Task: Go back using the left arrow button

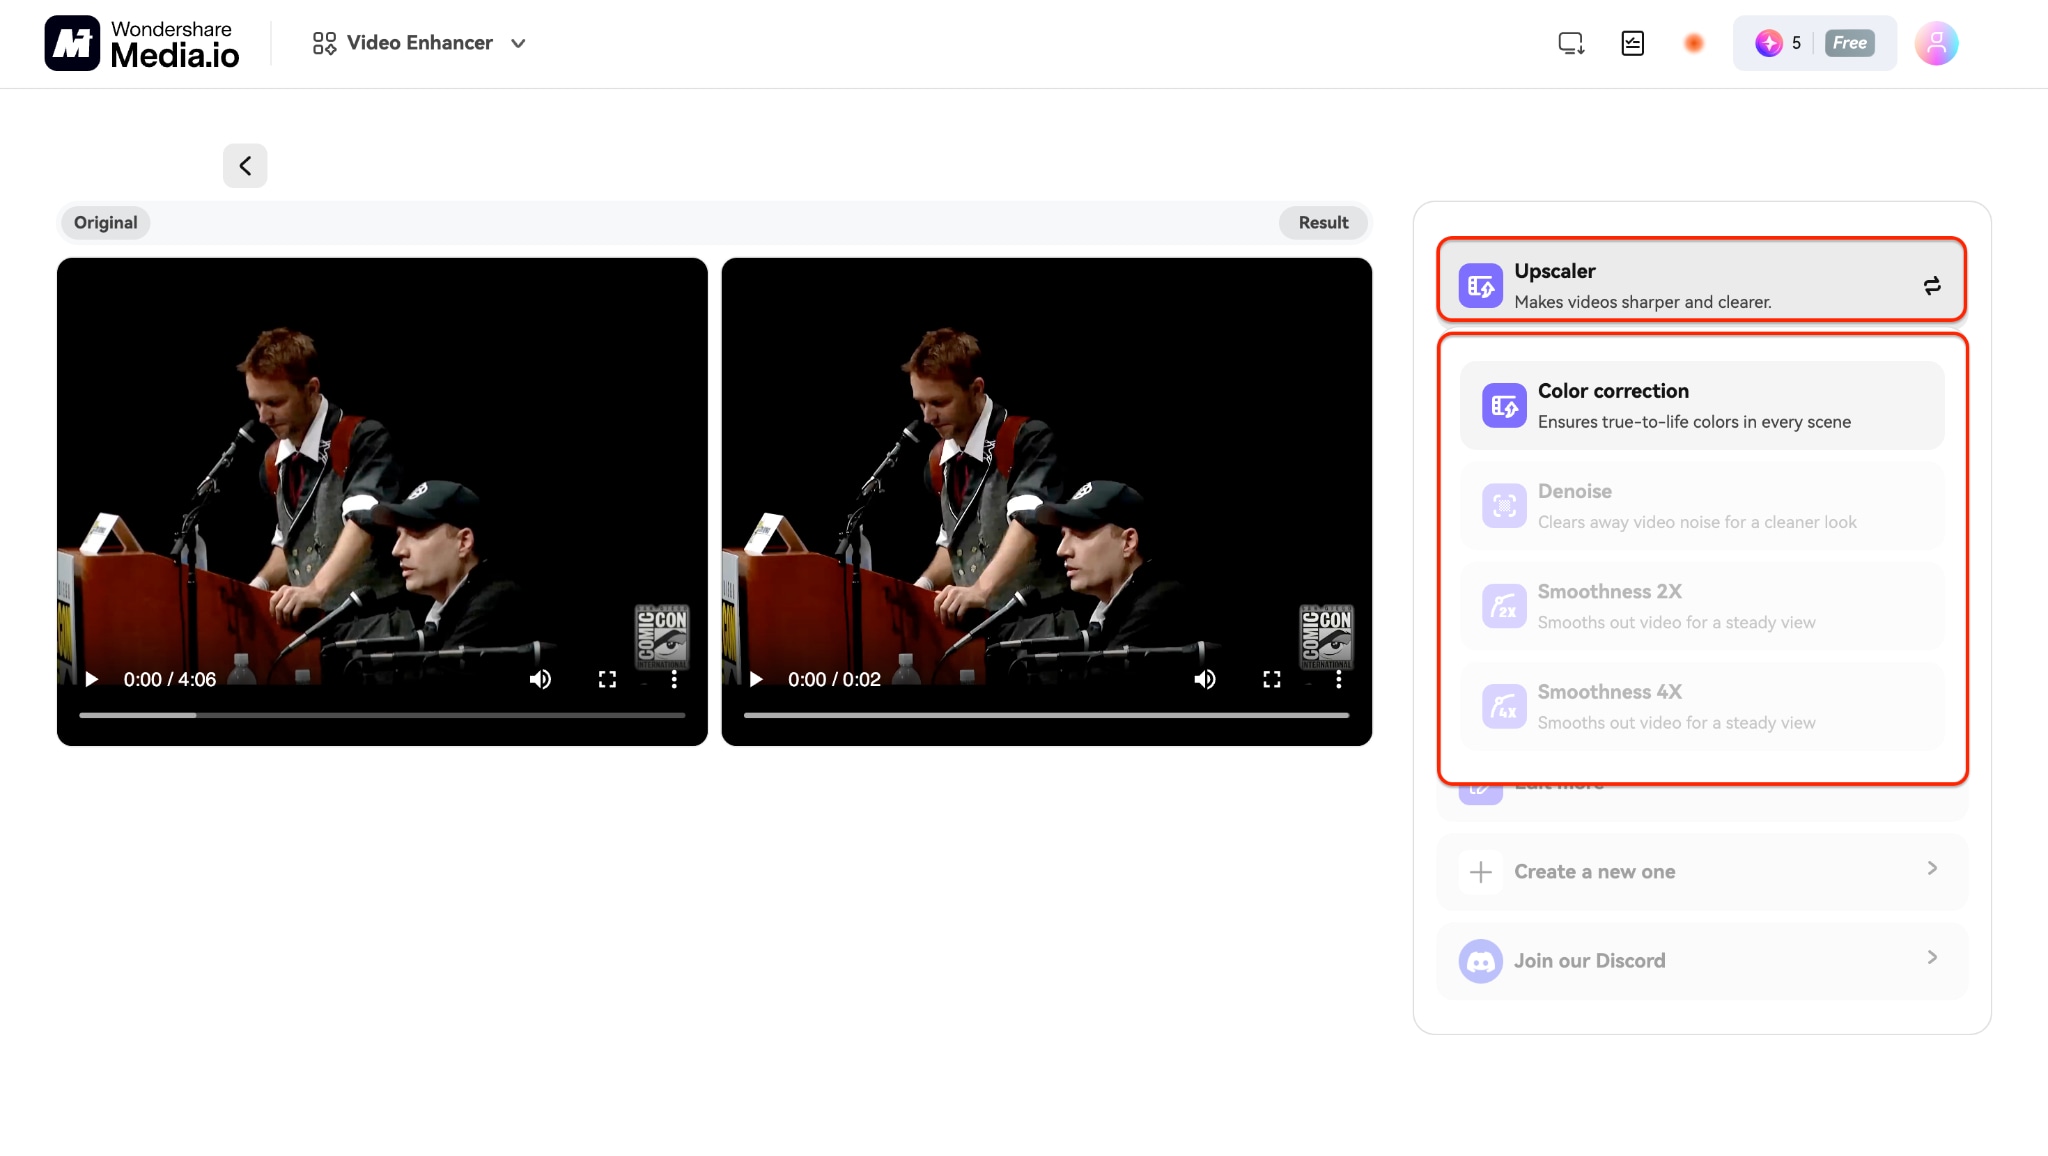Action: (245, 166)
